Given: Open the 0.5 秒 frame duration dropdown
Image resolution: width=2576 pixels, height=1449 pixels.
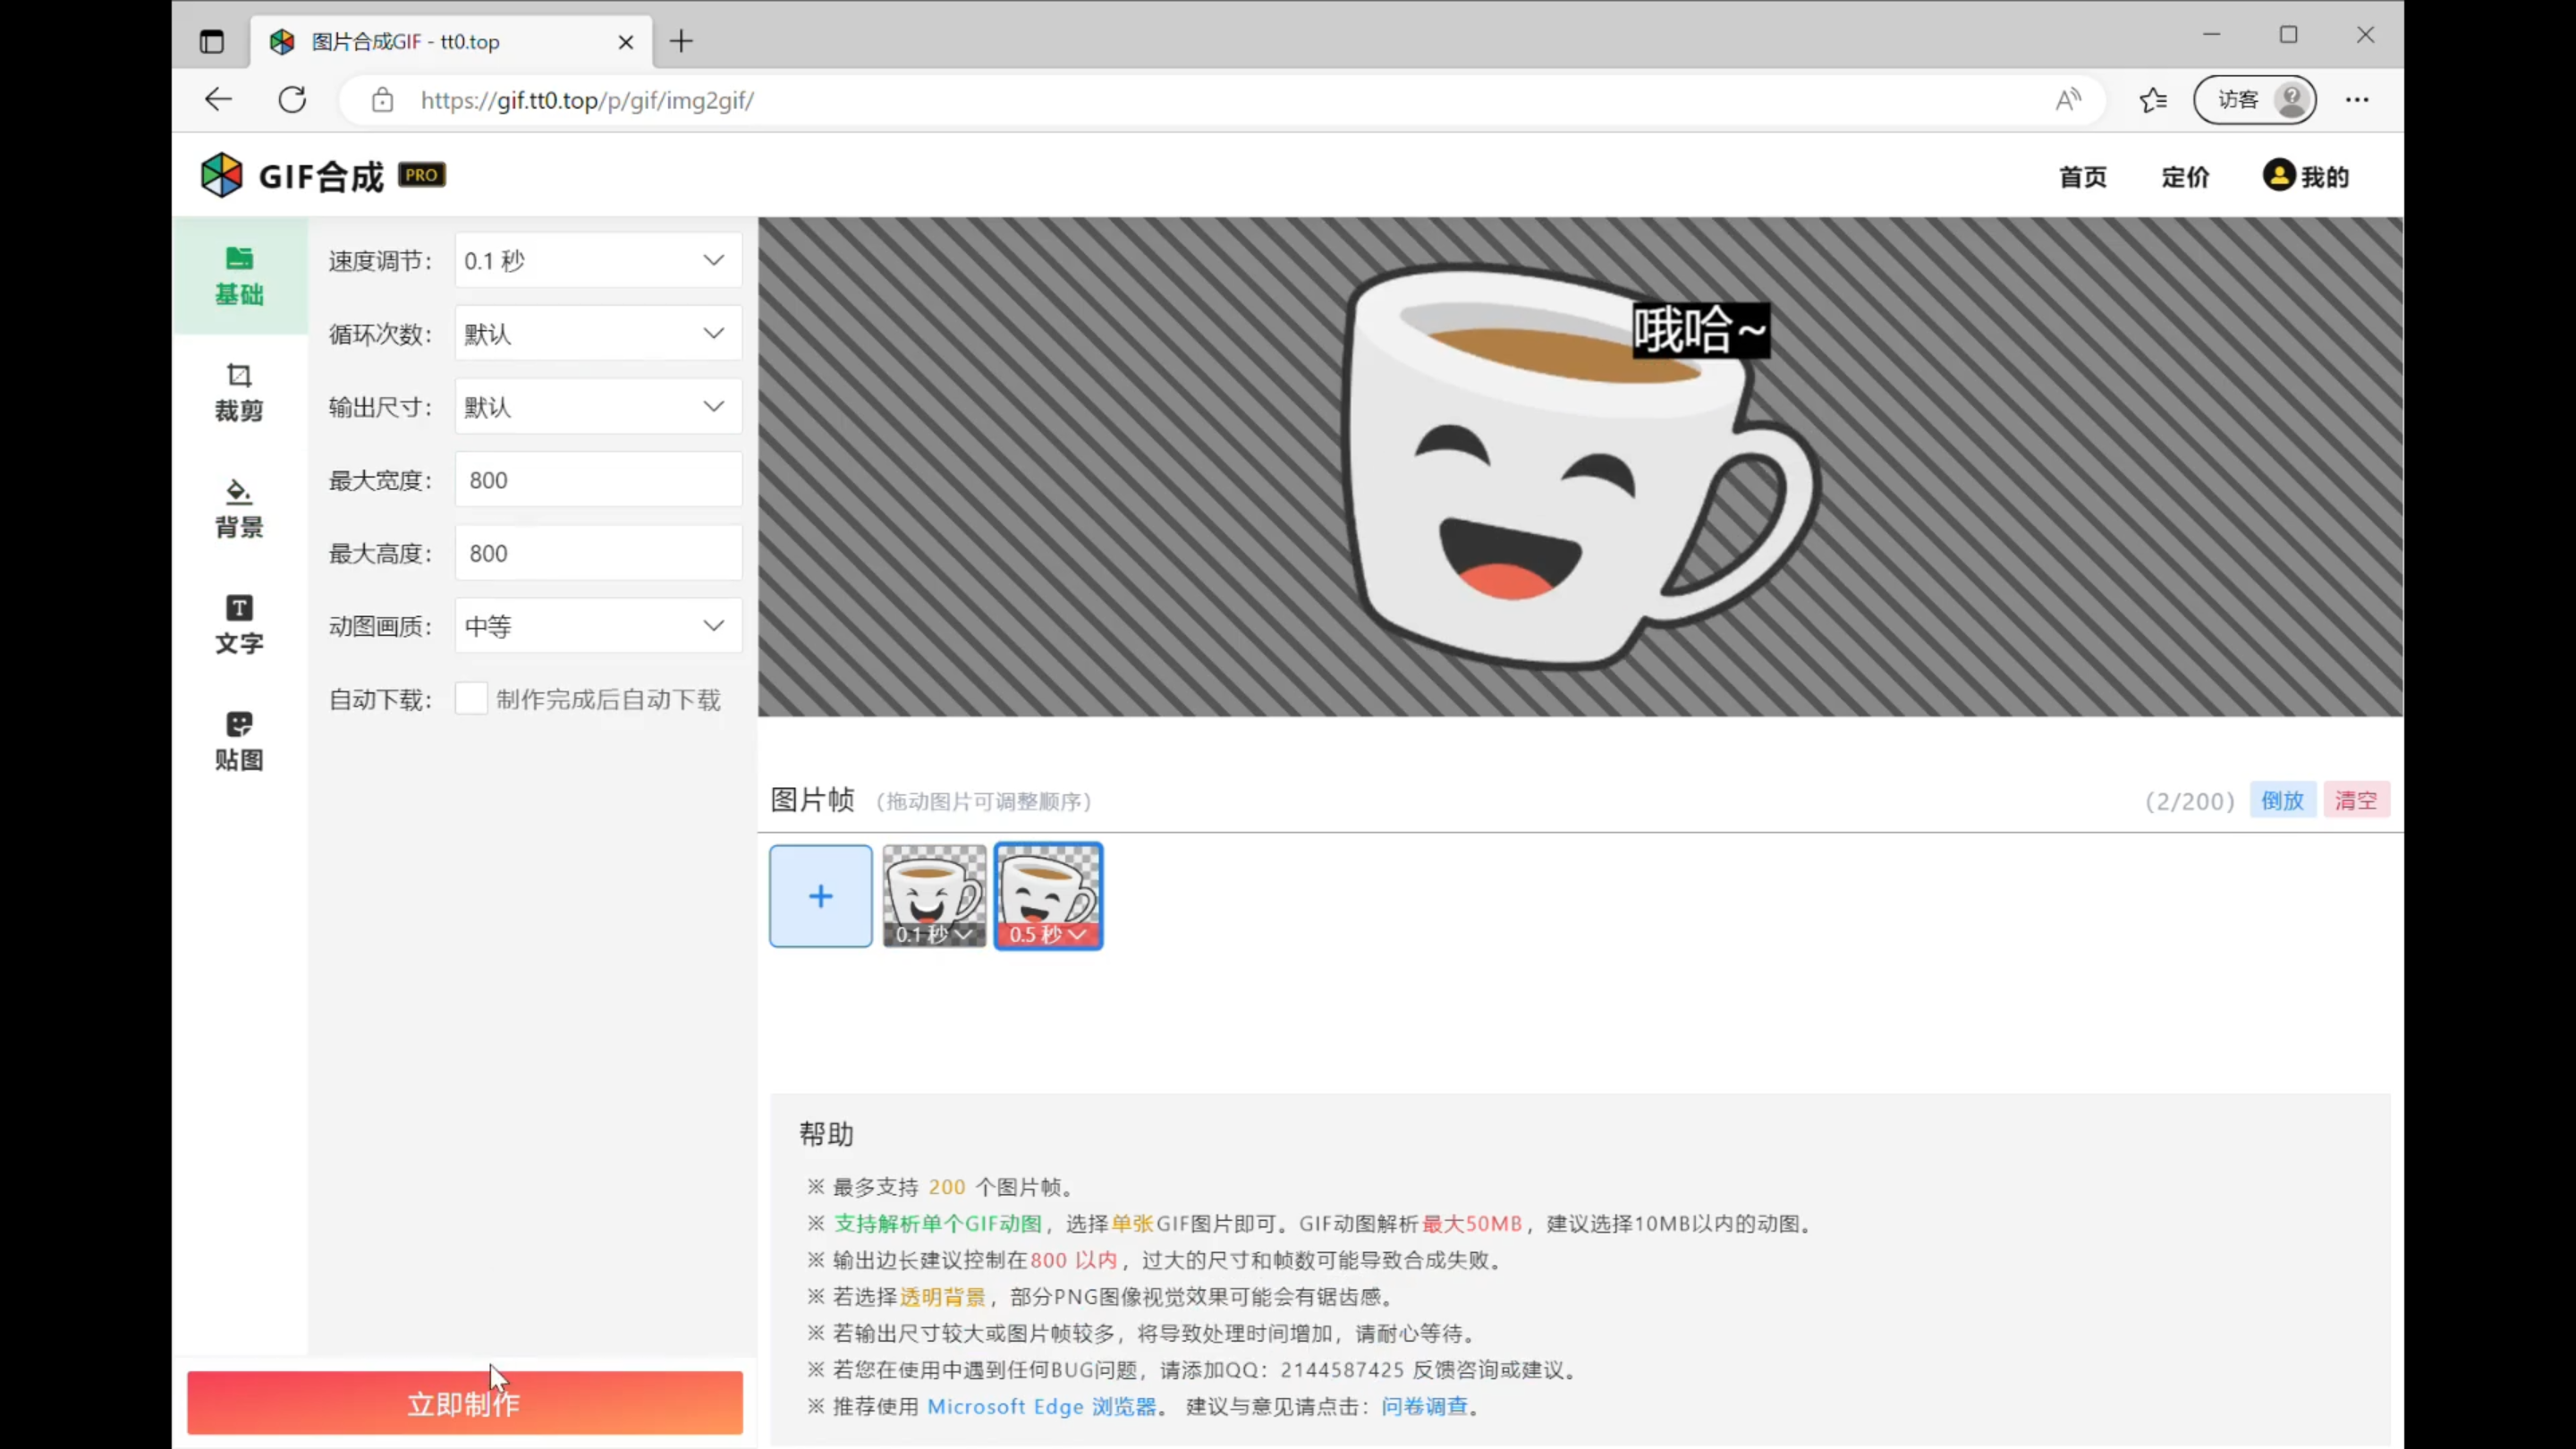Looking at the screenshot, I should (1047, 934).
